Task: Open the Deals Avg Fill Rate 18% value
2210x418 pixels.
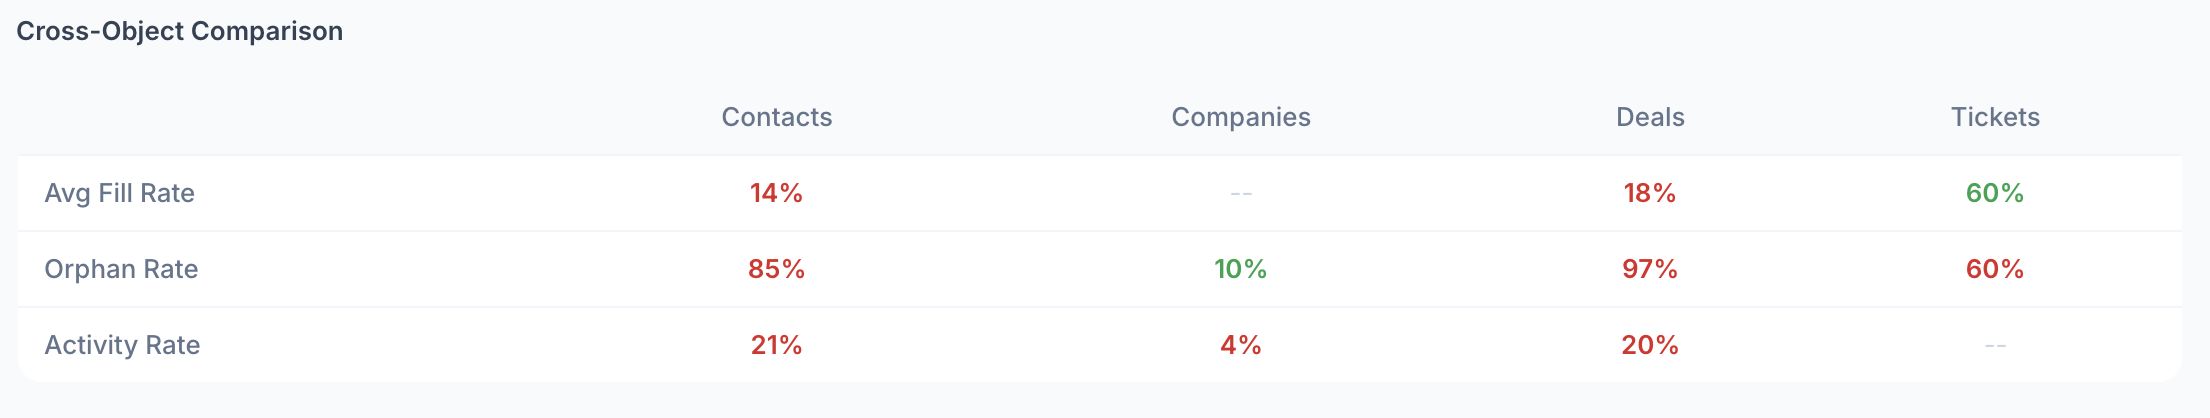Action: 1650,193
